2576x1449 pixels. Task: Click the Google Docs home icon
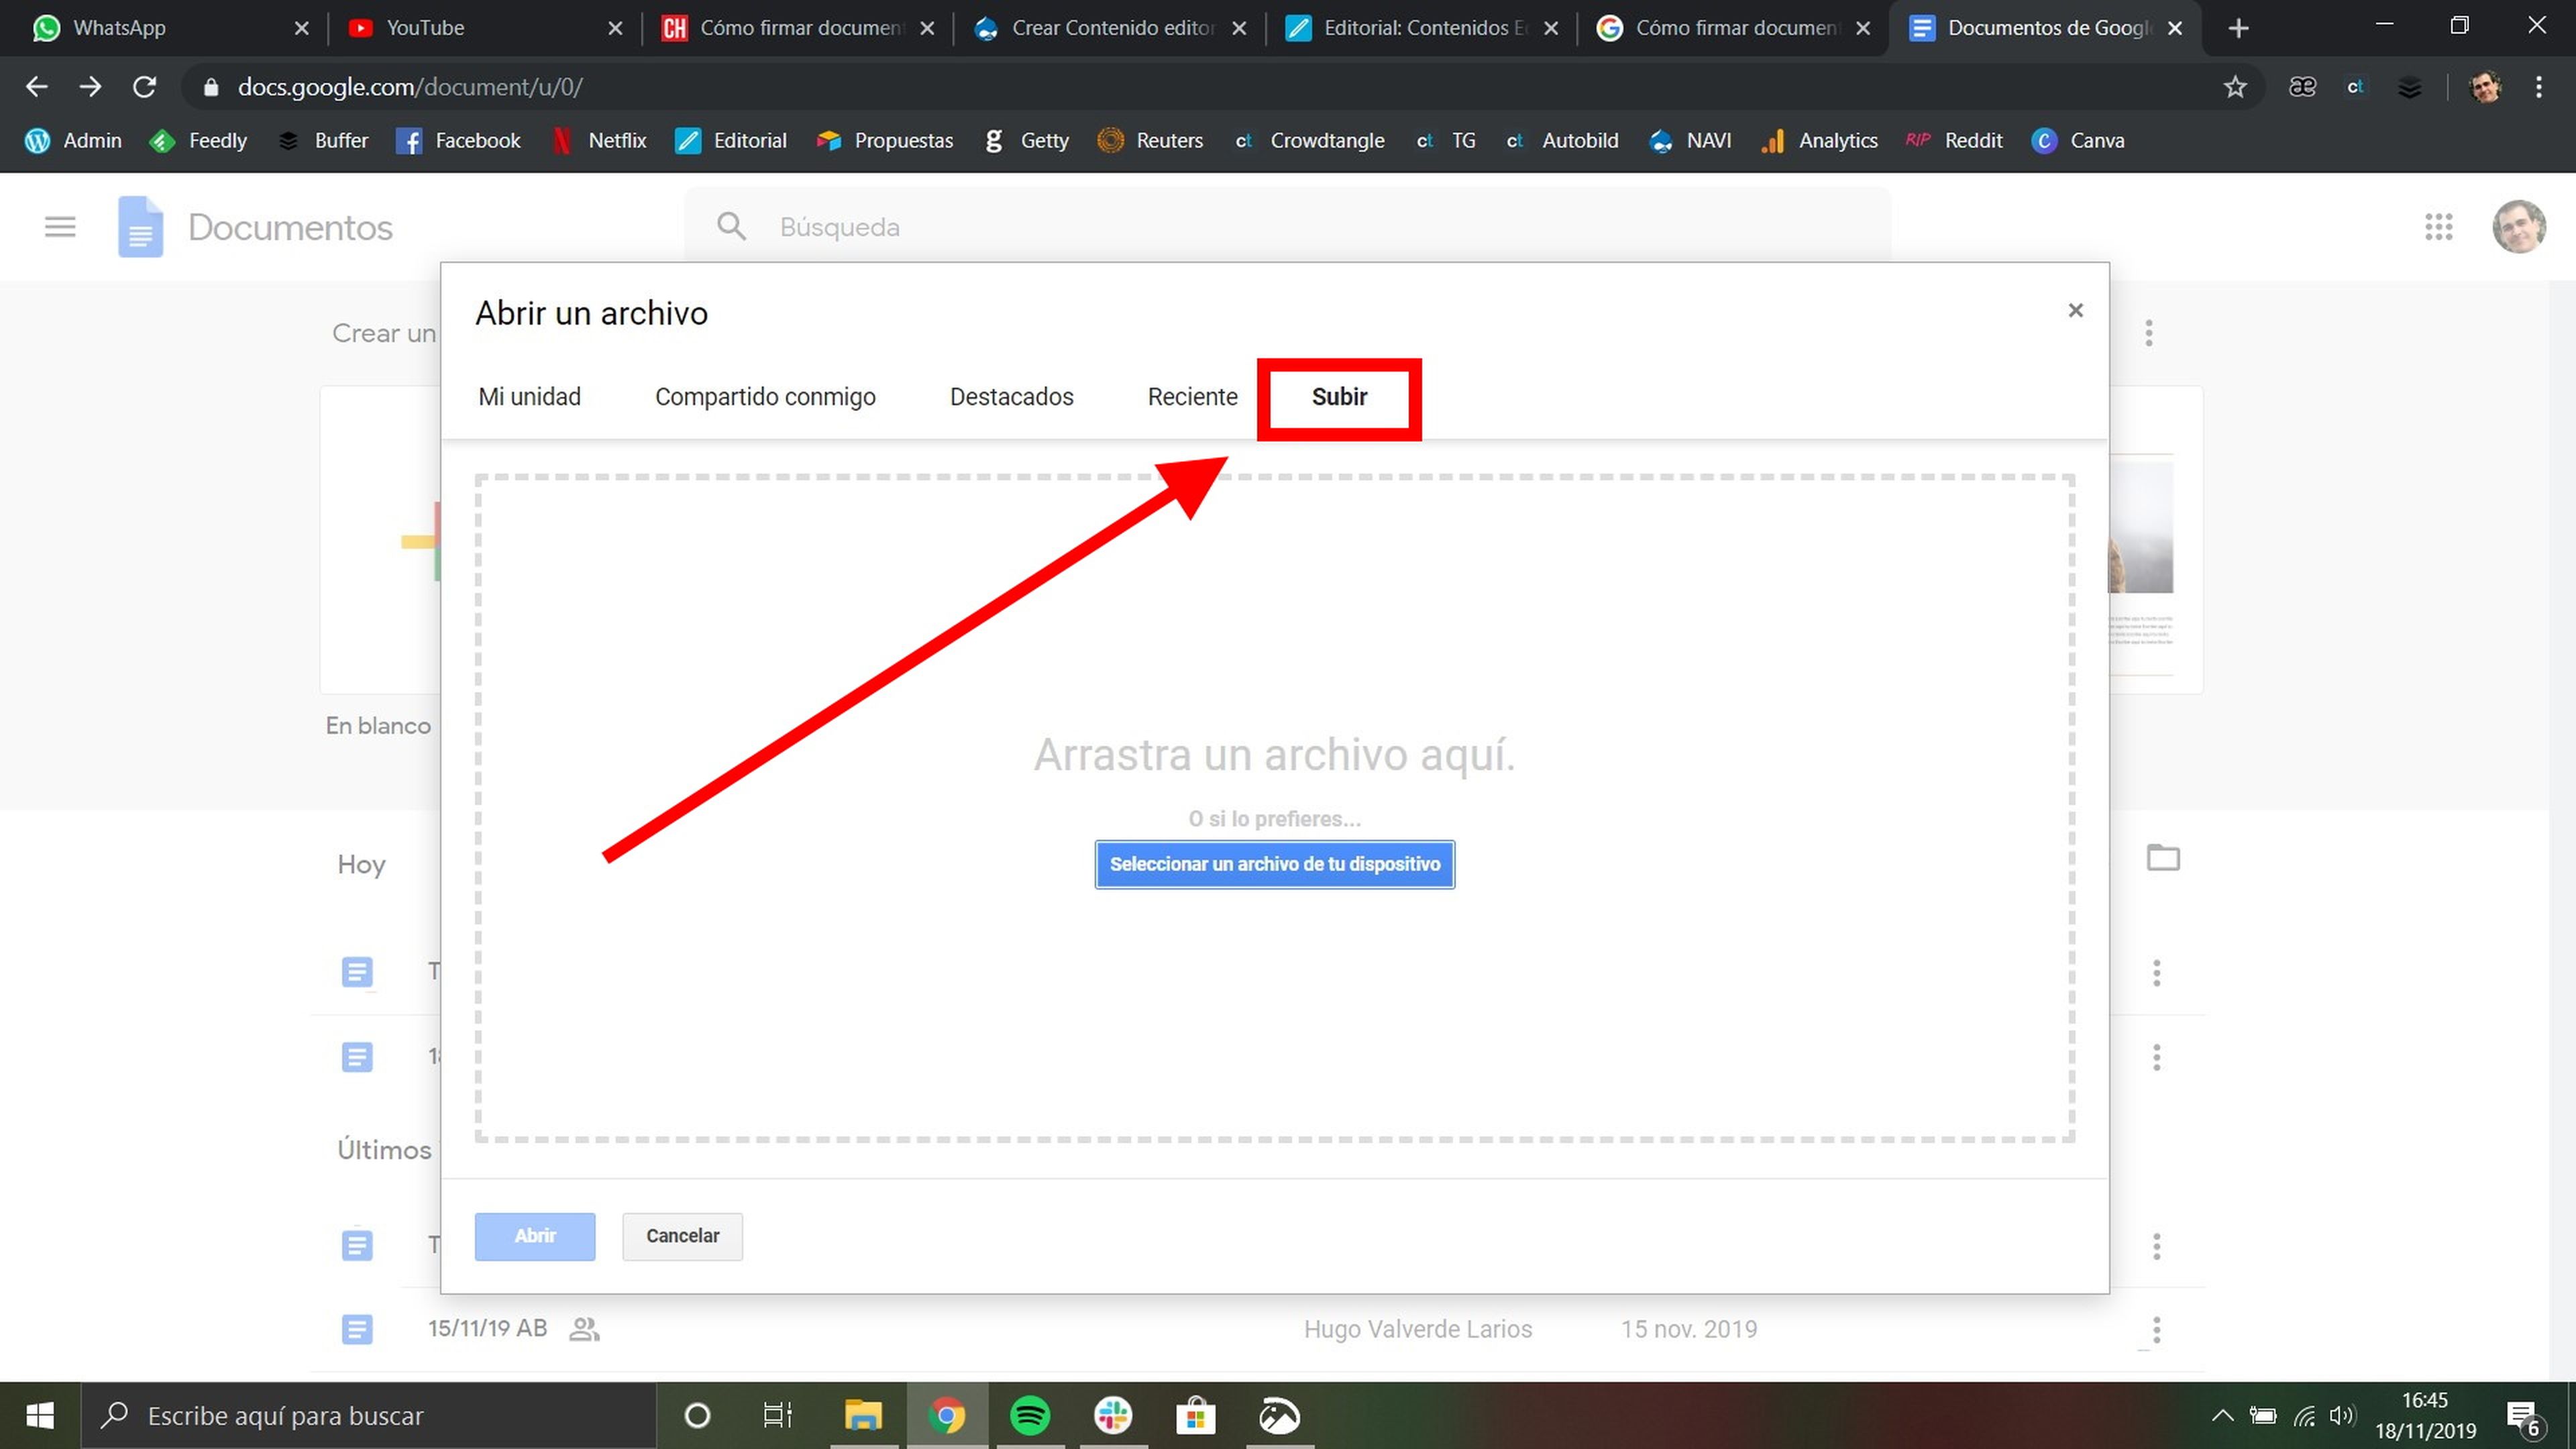(x=138, y=227)
